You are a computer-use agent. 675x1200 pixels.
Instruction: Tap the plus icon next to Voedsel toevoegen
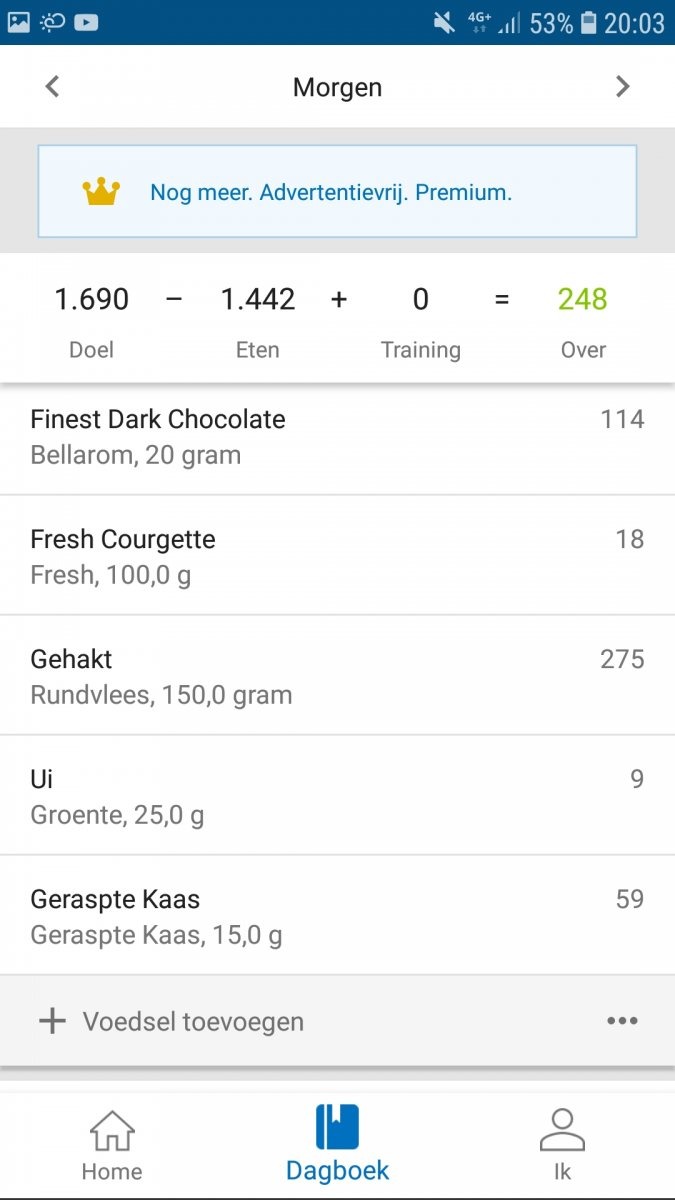coord(49,1021)
